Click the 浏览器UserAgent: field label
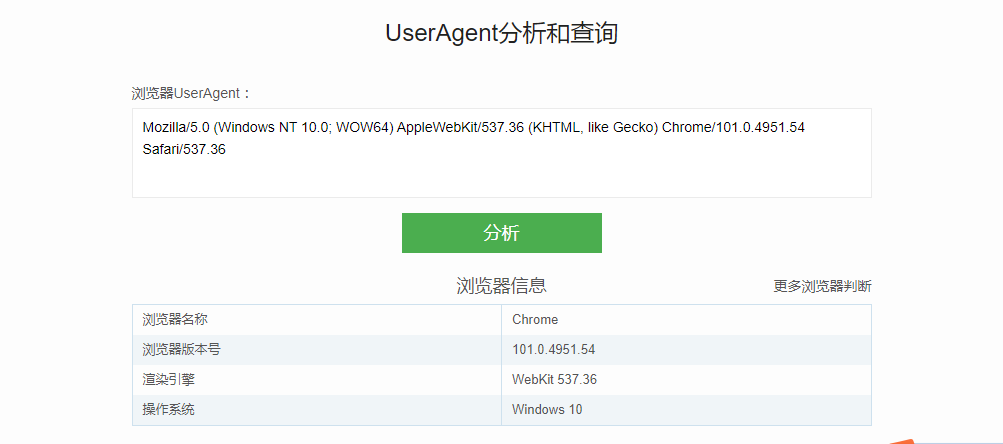The height and width of the screenshot is (444, 1003). (192, 93)
